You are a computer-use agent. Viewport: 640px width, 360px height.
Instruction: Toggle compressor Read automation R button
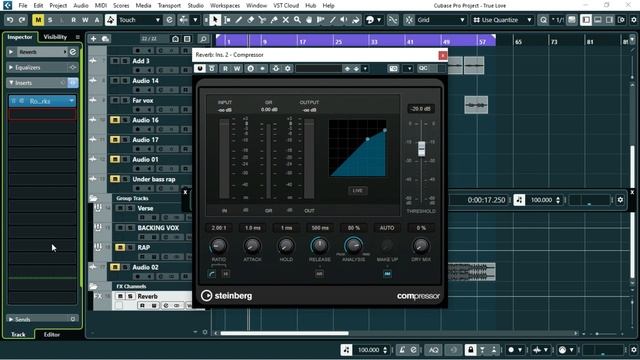pos(225,69)
